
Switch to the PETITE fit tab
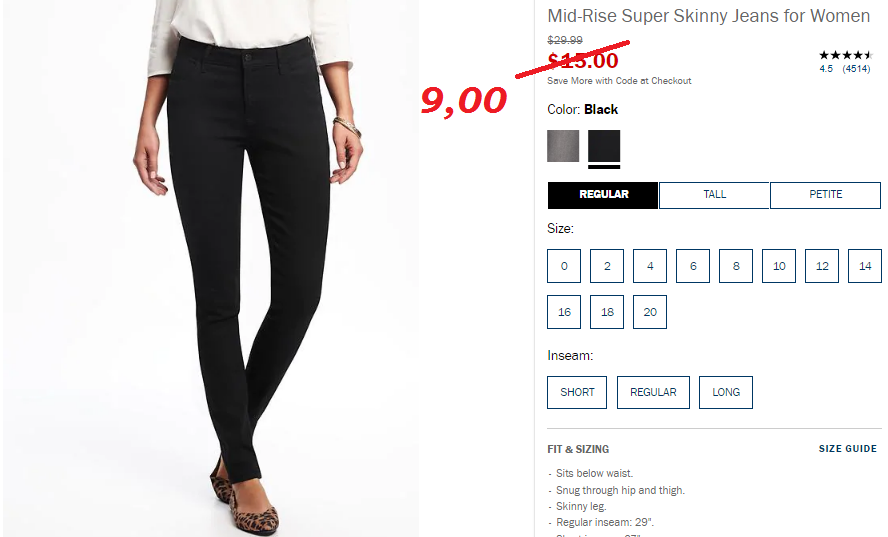click(x=825, y=195)
